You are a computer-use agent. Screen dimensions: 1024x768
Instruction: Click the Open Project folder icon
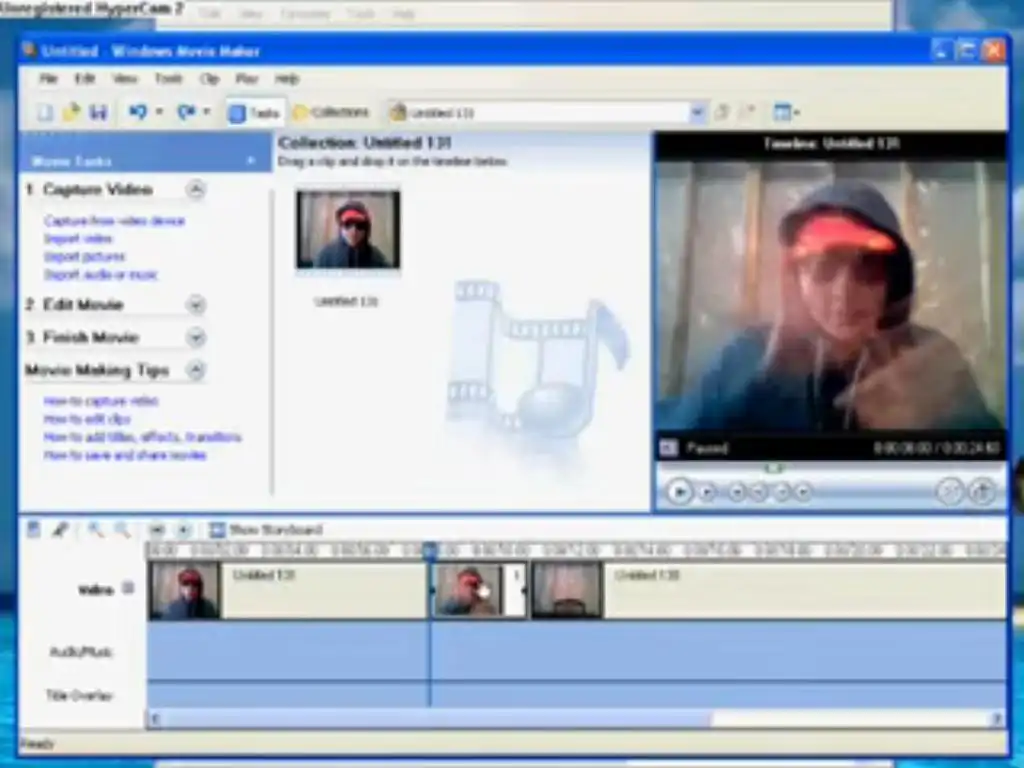point(71,112)
